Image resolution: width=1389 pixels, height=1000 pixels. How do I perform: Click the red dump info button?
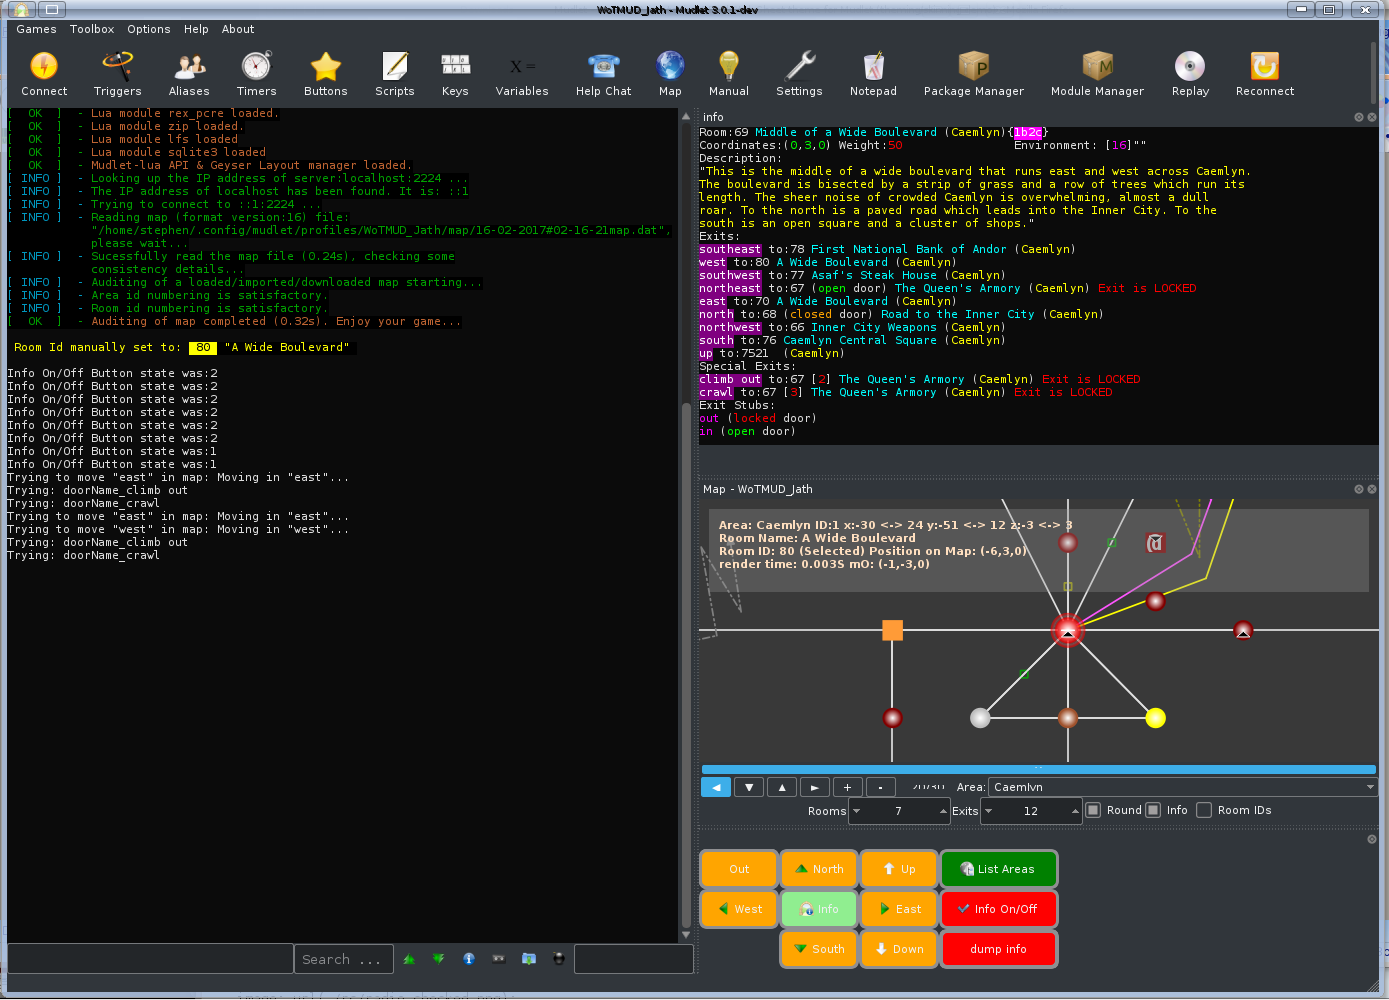998,949
